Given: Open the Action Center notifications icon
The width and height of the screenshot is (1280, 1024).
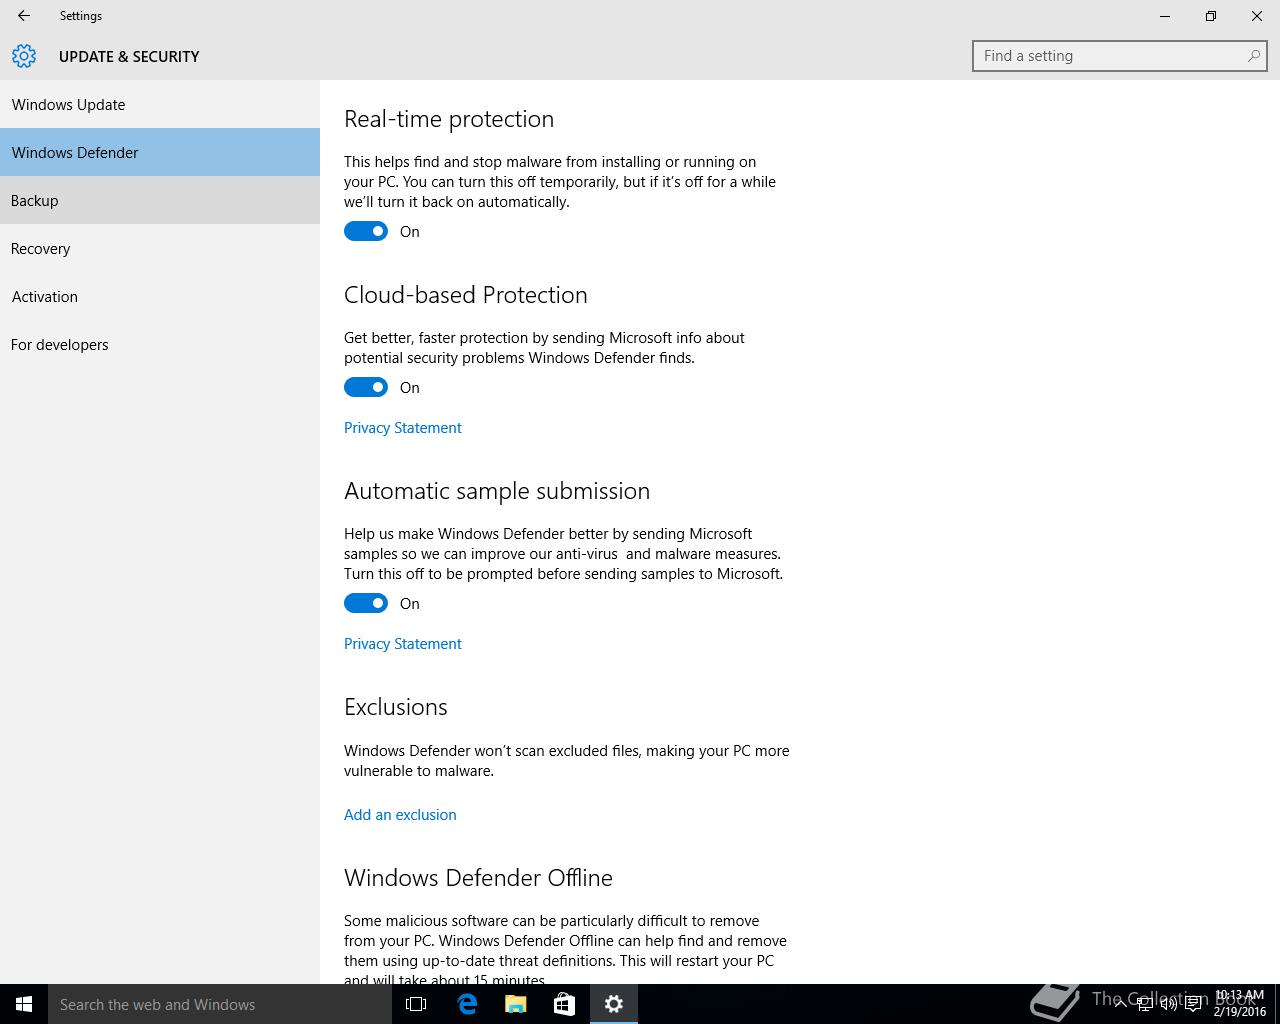Looking at the screenshot, I should [1193, 1004].
